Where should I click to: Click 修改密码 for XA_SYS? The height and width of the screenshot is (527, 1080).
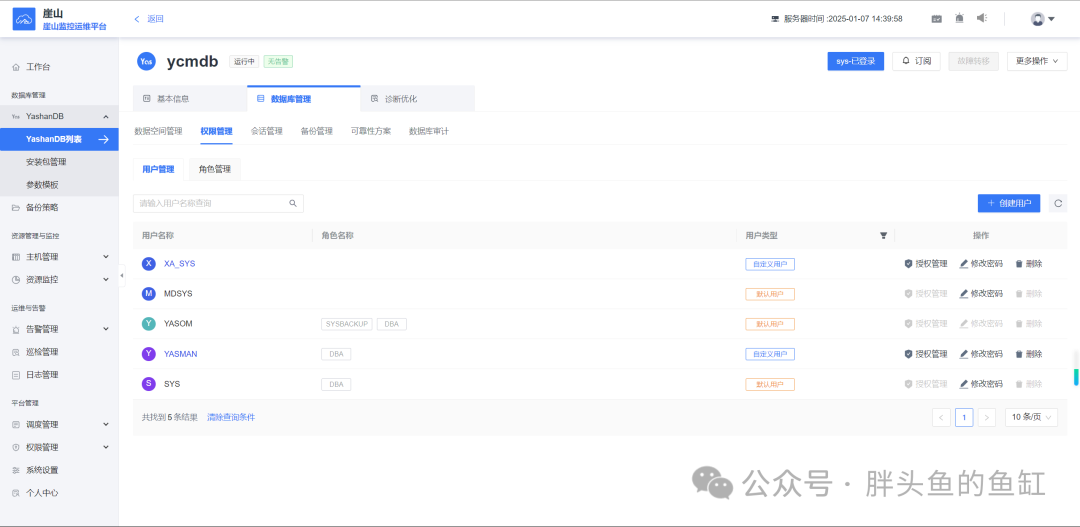click(981, 264)
